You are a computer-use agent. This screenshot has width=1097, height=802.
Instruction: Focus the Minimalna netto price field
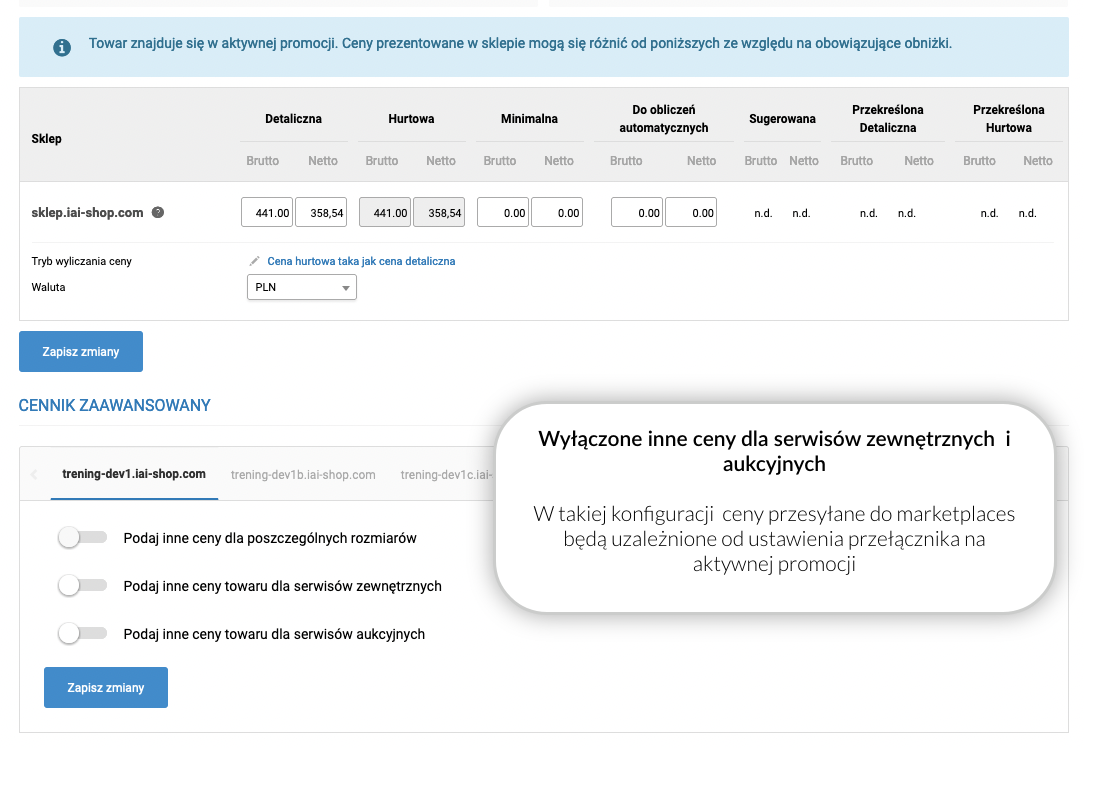click(557, 213)
